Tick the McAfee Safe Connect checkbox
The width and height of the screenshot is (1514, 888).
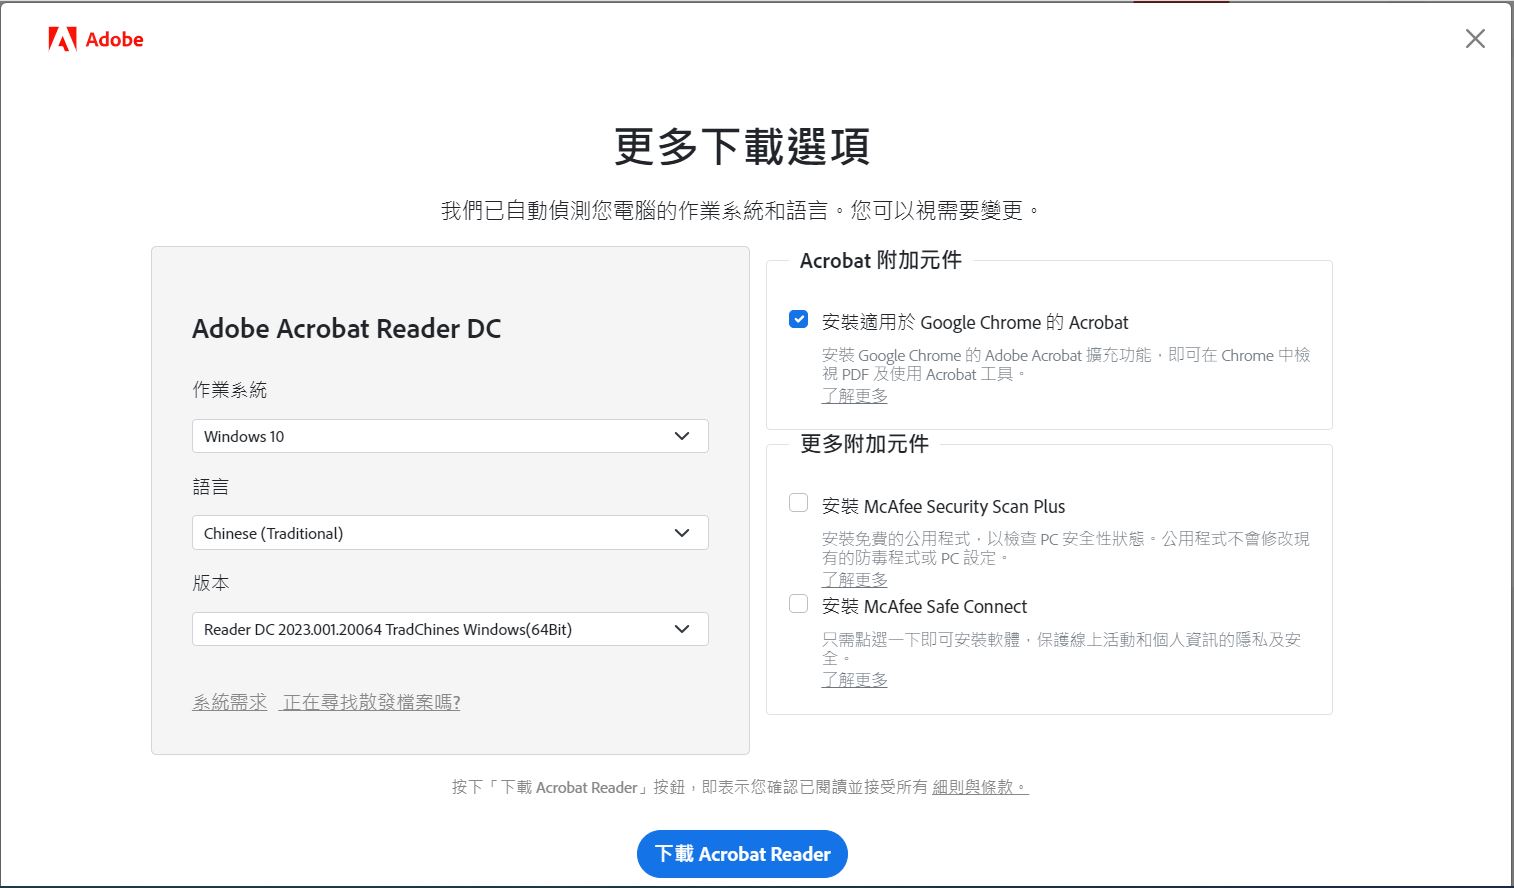point(798,603)
